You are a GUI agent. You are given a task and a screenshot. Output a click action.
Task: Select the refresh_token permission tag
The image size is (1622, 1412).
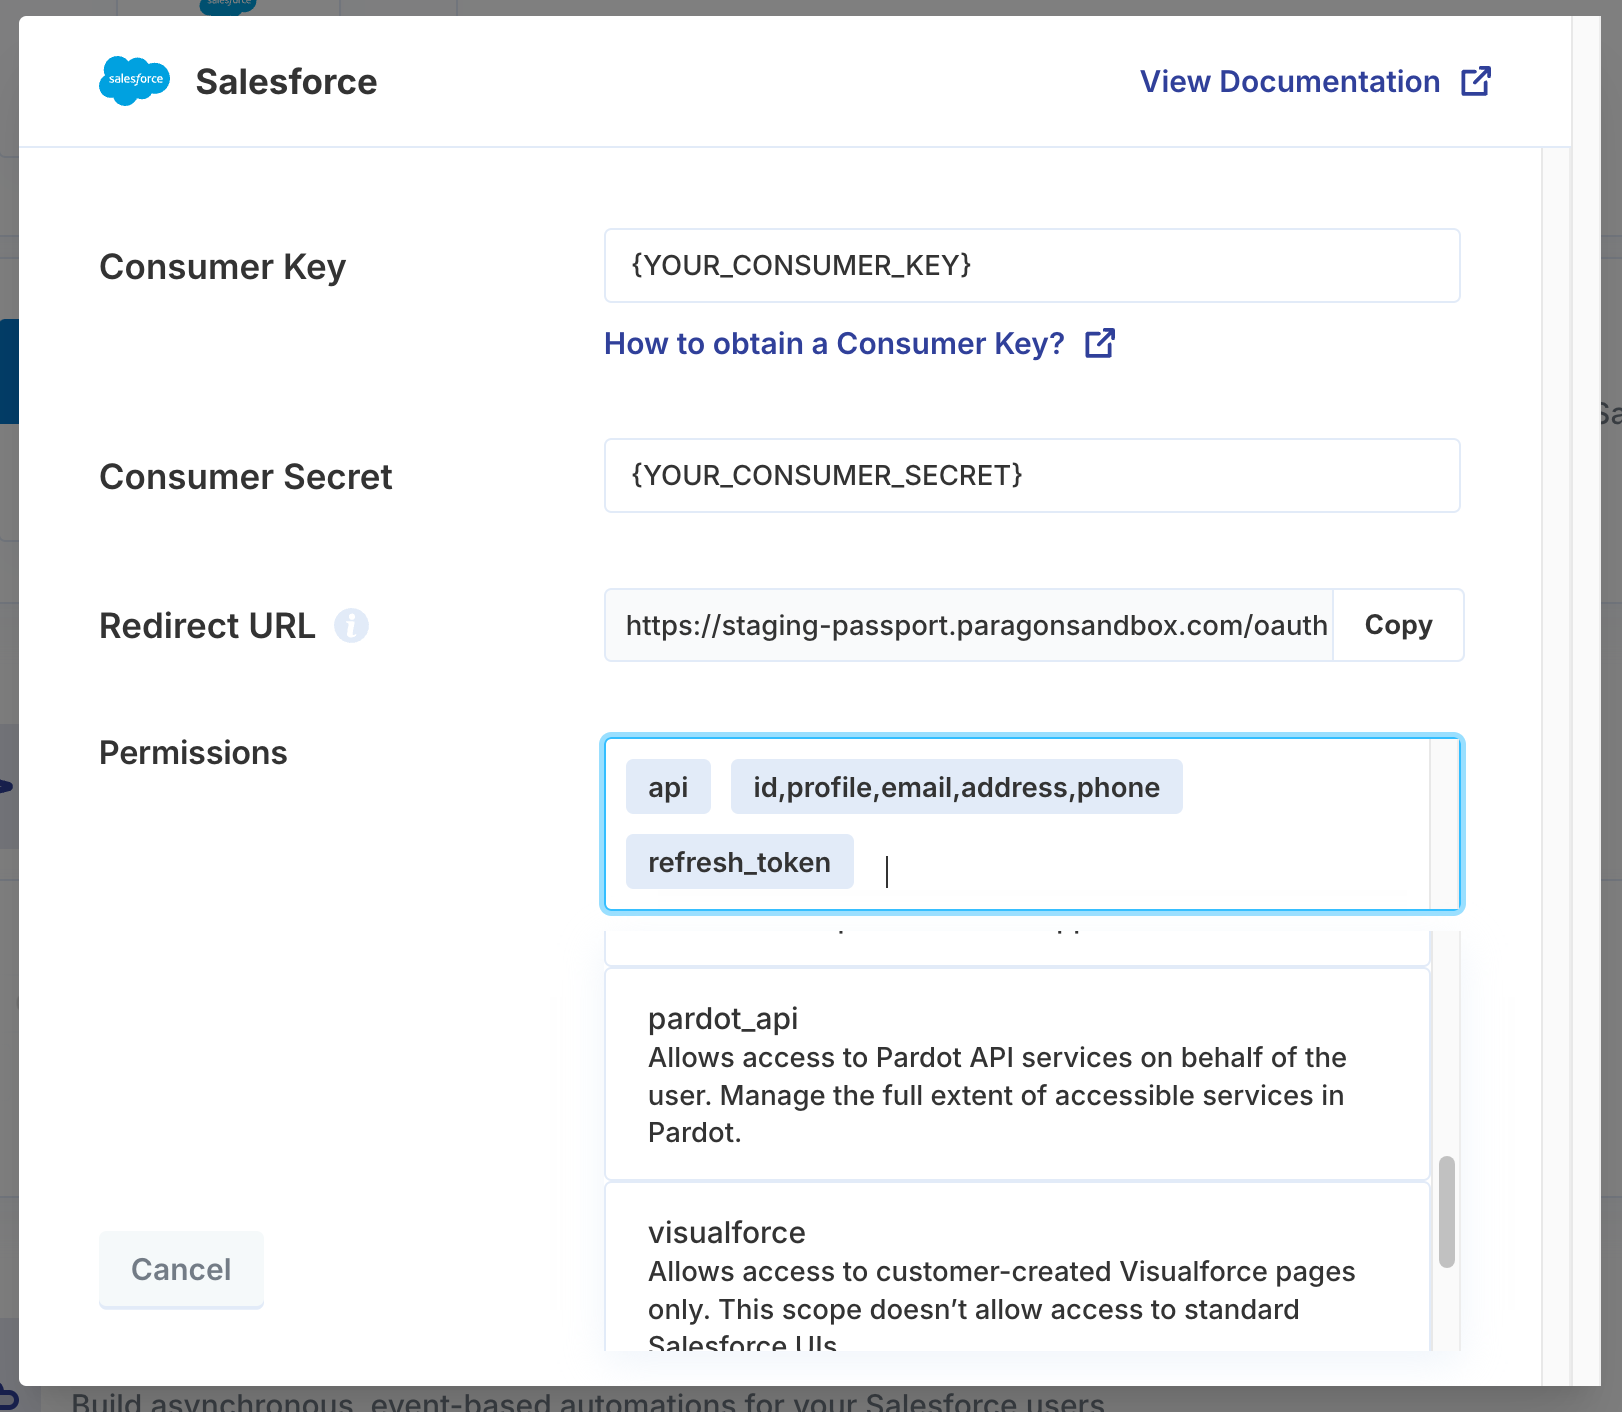click(739, 862)
